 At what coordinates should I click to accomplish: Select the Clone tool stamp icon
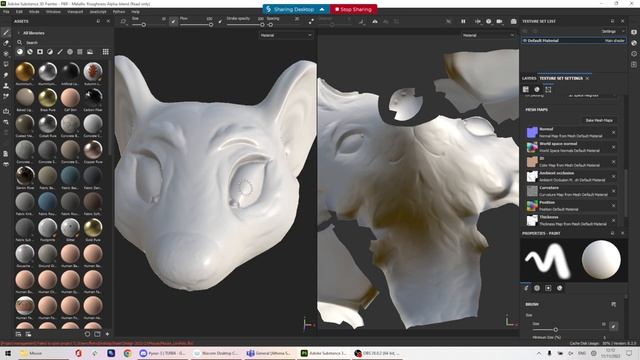click(x=6, y=86)
